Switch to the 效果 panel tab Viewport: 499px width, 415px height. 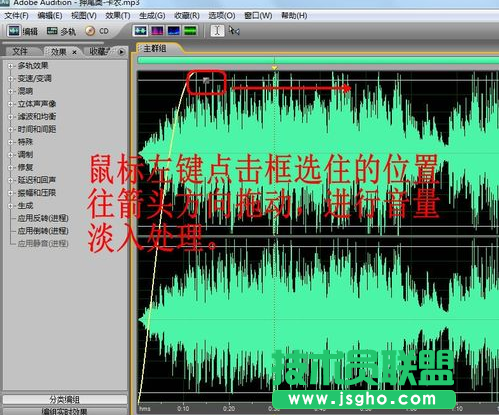[58, 52]
